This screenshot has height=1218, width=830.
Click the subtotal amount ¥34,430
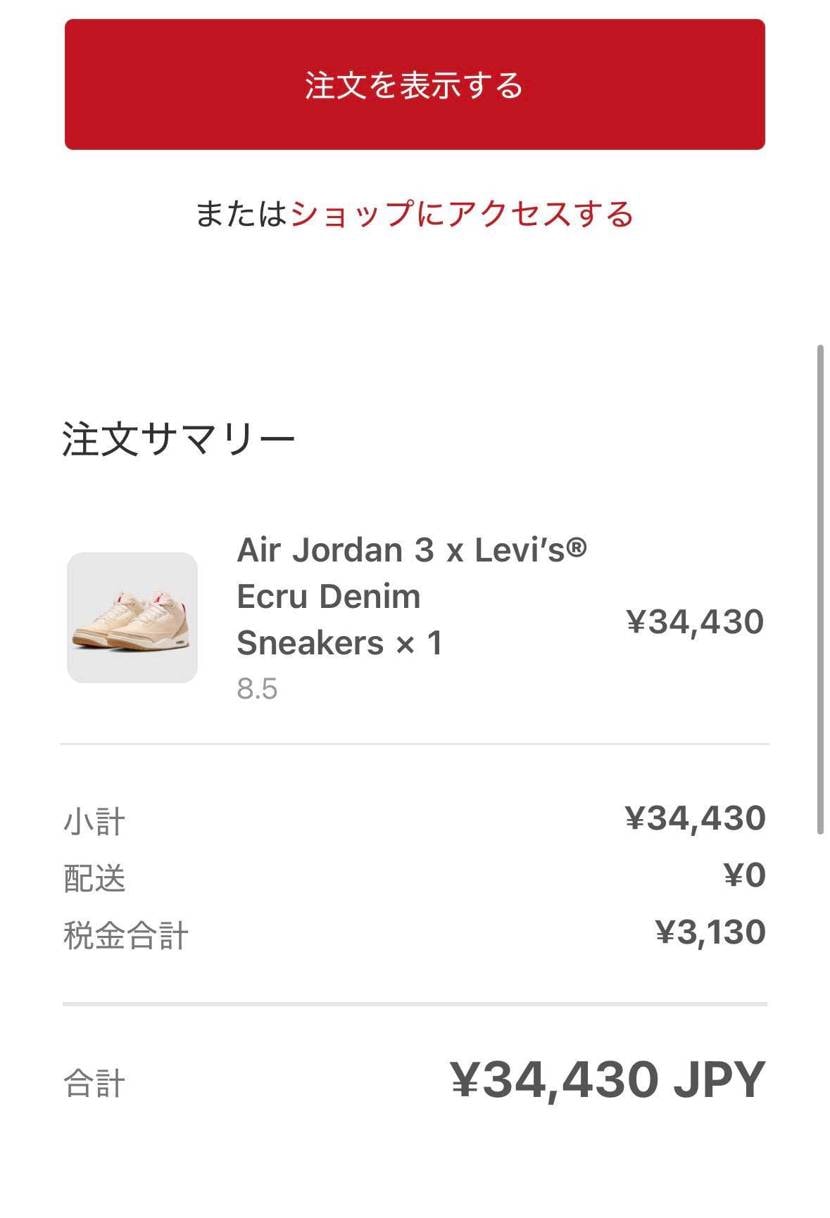click(695, 818)
